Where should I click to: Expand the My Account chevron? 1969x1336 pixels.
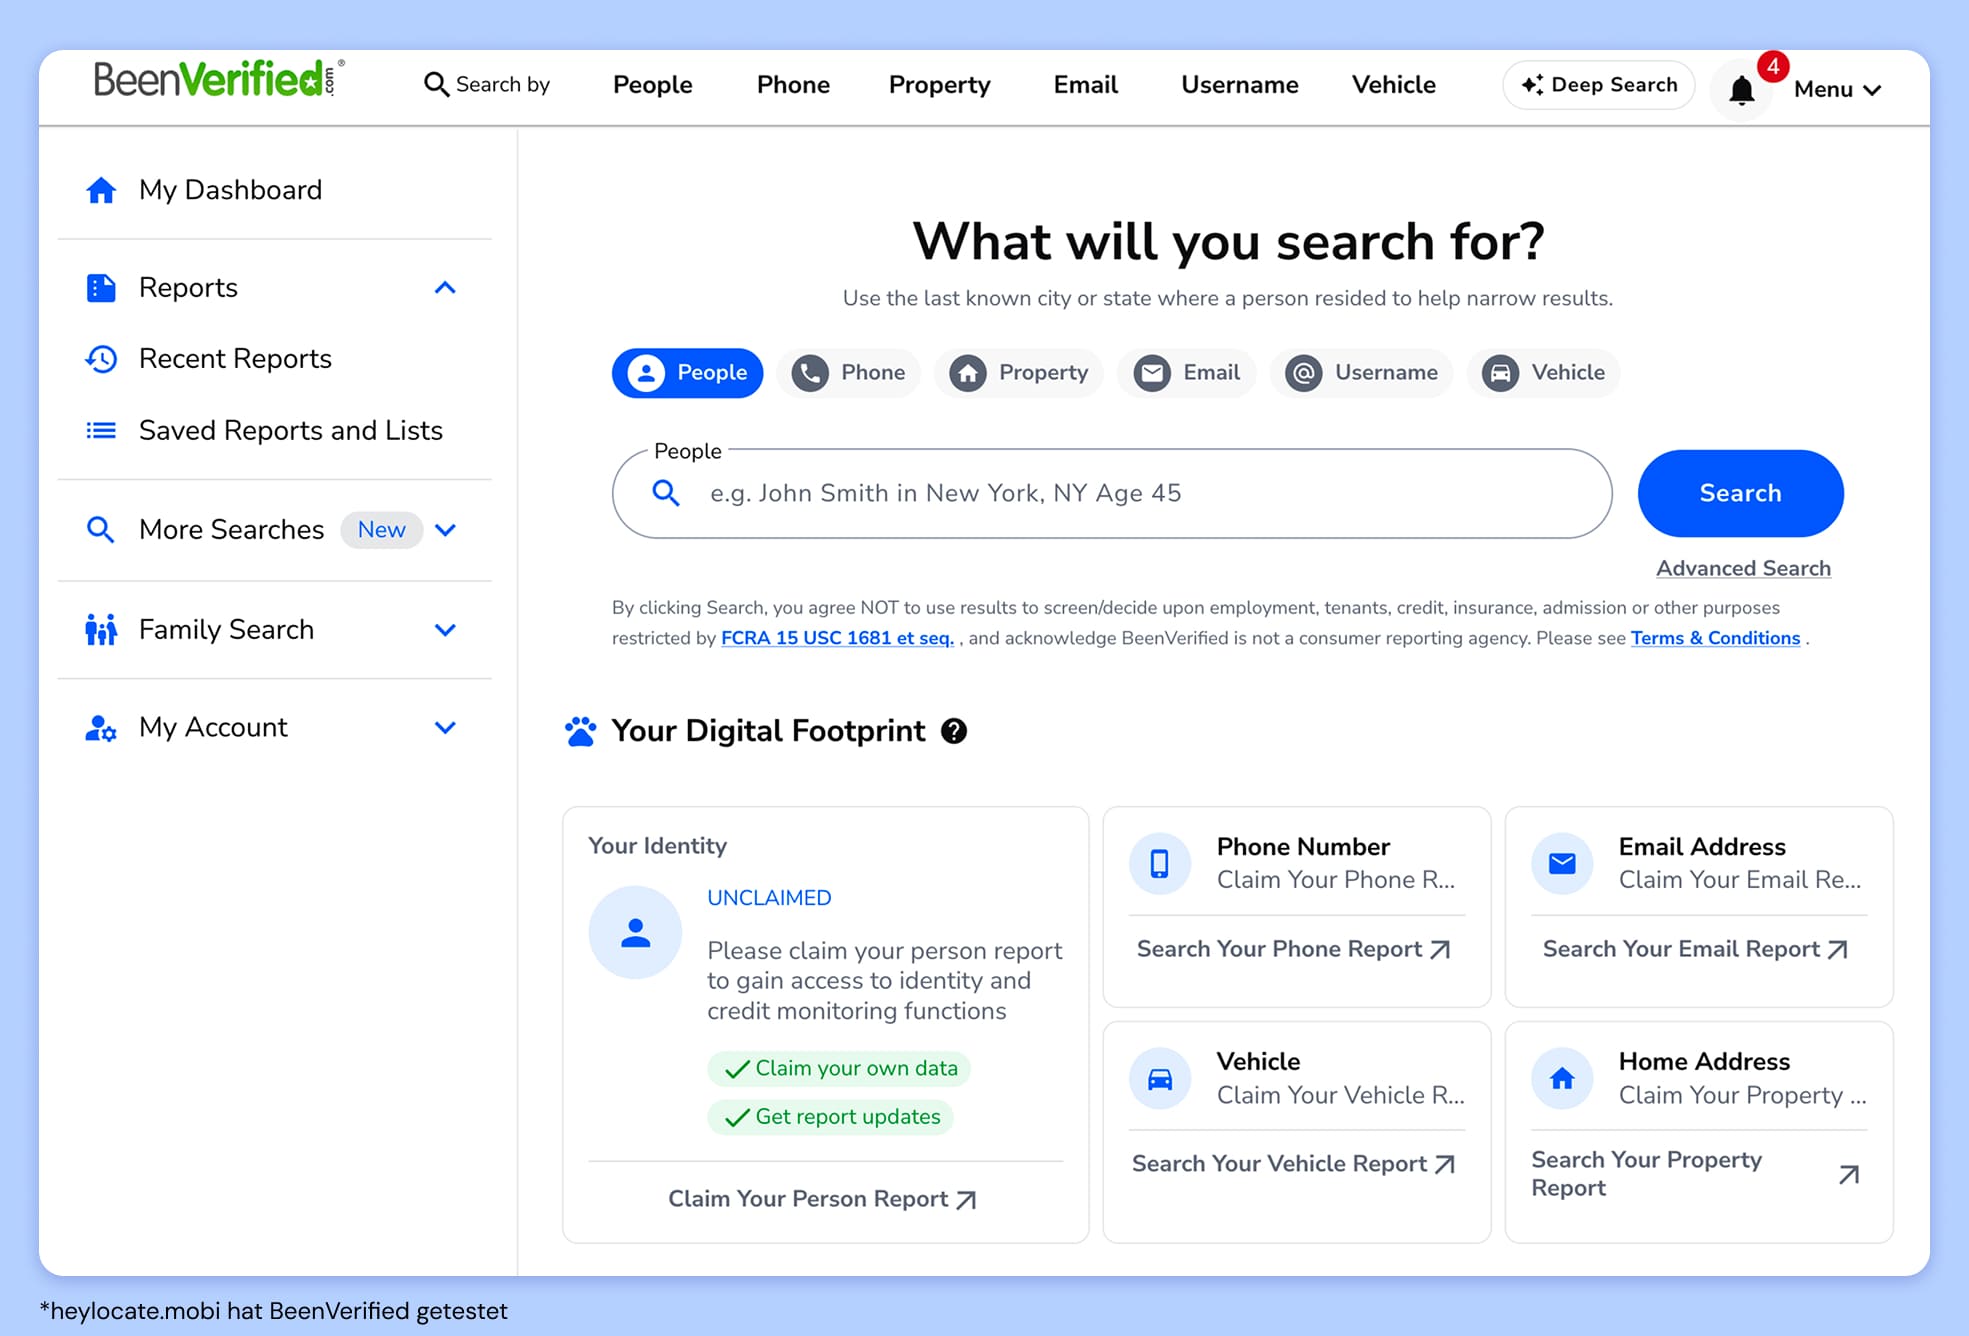(x=445, y=728)
